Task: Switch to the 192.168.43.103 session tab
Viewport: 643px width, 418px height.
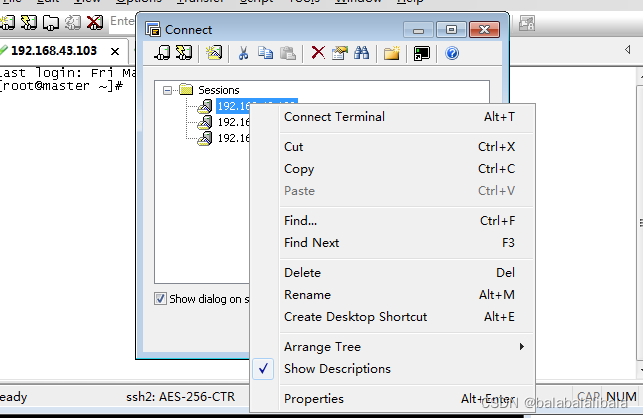Action: 54,51
